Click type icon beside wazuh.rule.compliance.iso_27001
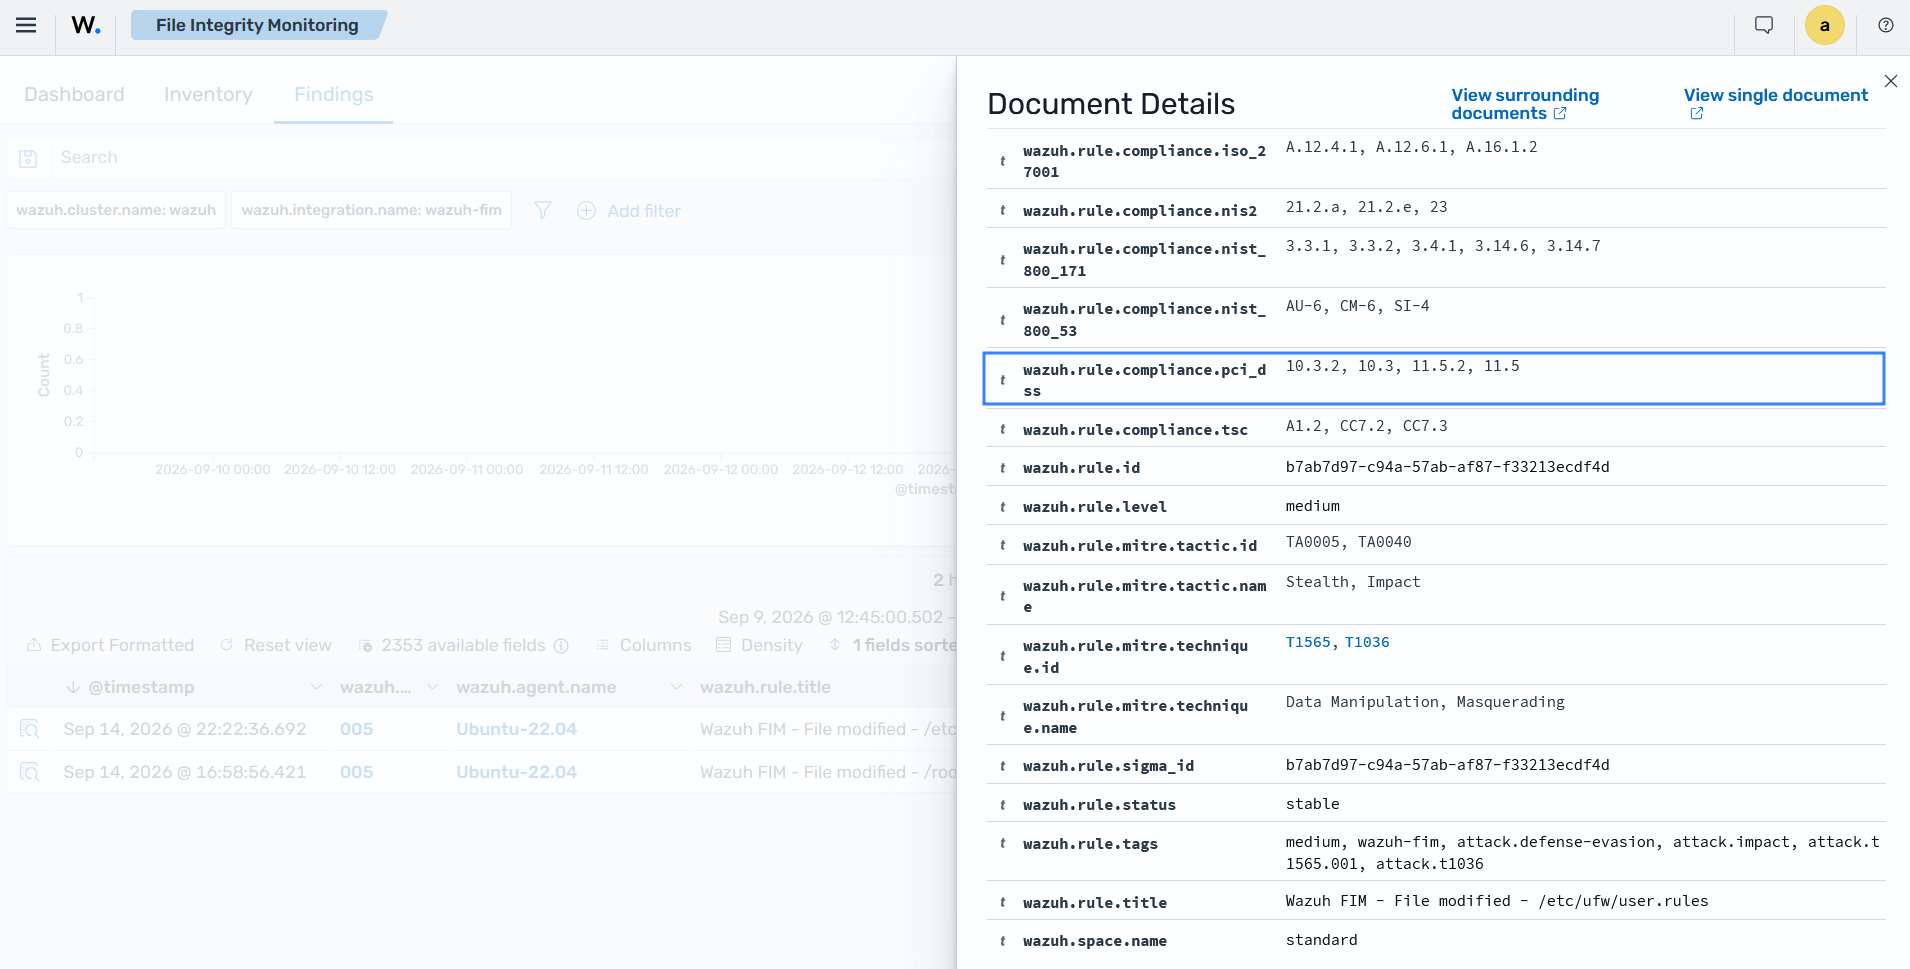 point(1002,161)
